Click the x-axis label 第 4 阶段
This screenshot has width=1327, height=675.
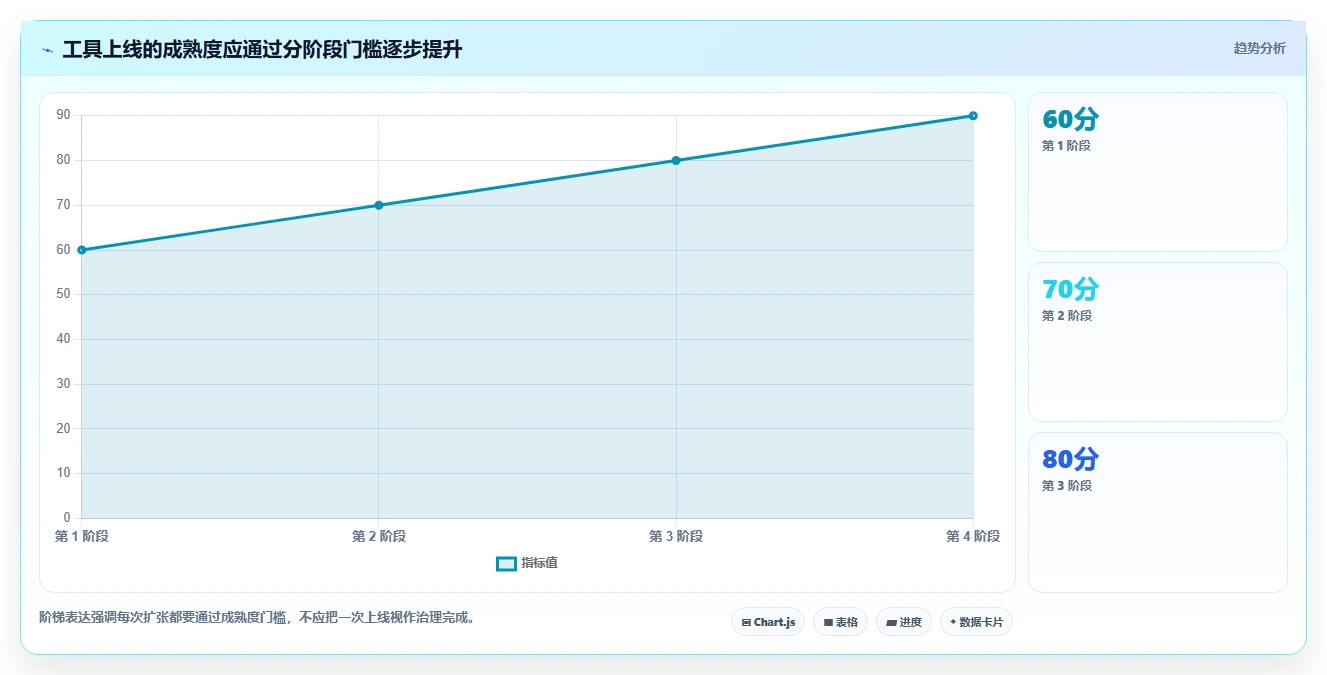973,536
